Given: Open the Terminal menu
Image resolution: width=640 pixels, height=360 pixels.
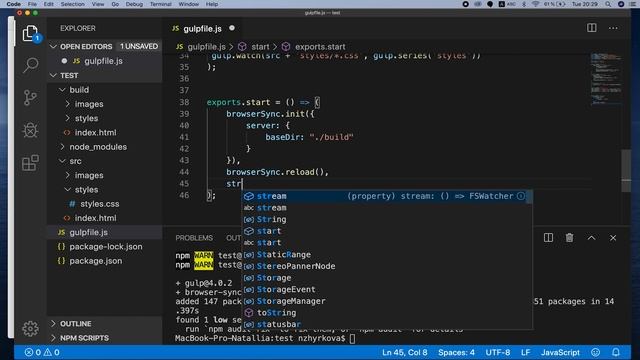Looking at the screenshot, I should [x=160, y=4].
